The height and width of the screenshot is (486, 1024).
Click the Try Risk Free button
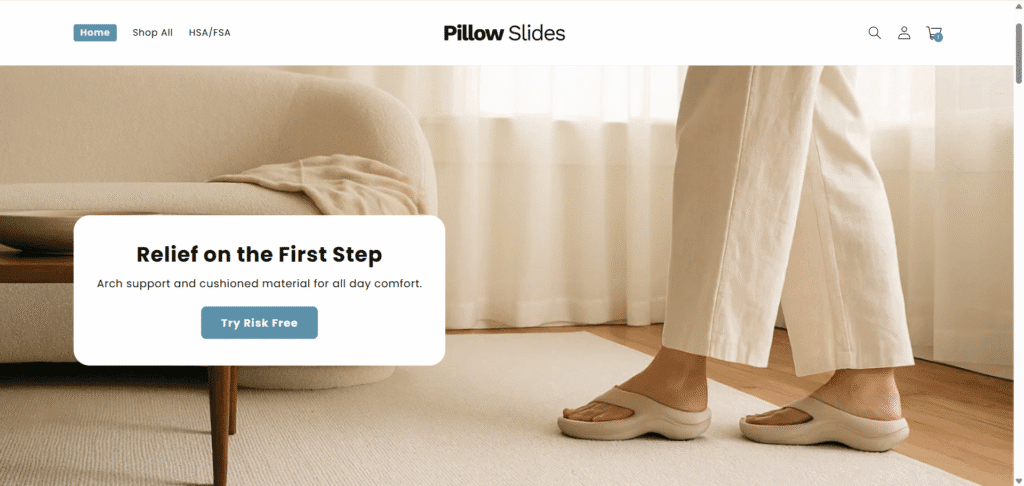tap(259, 323)
